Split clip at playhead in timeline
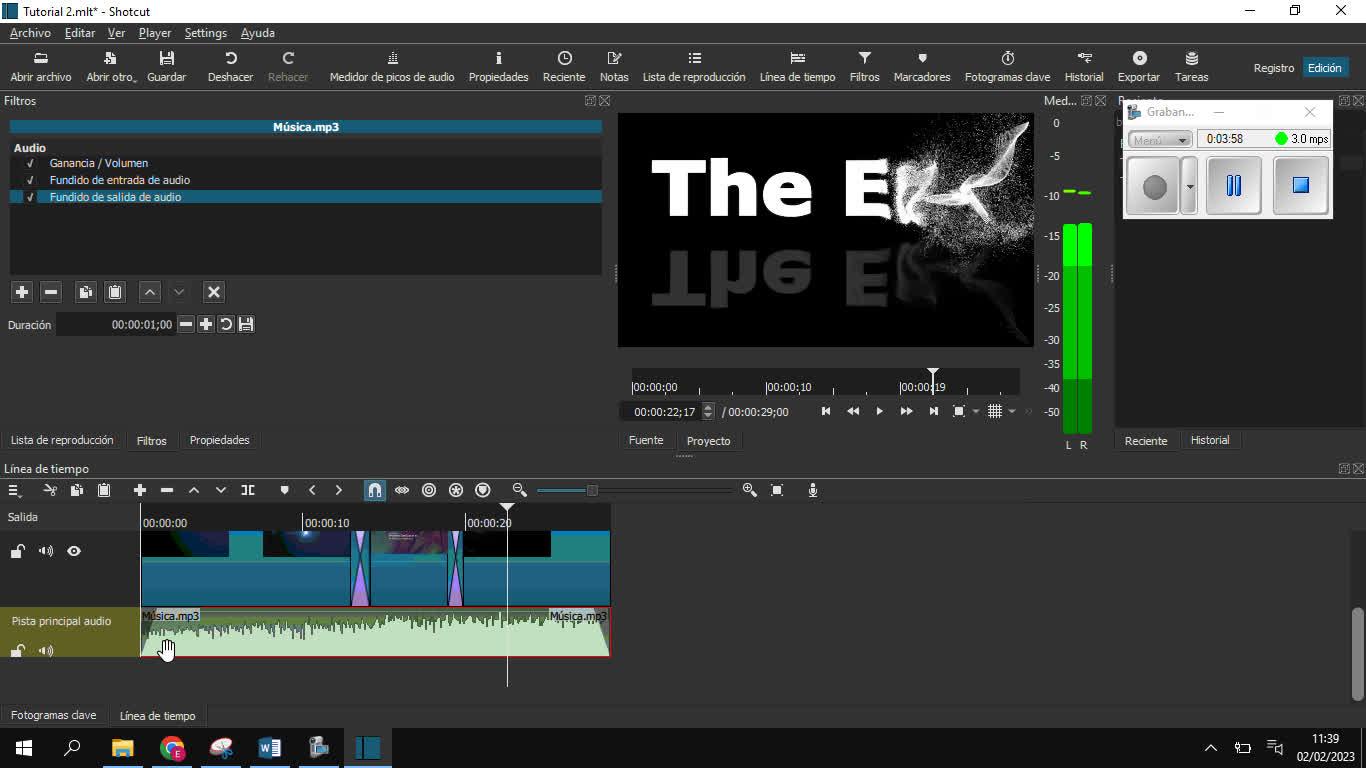This screenshot has height=768, width=1366. pos(248,490)
